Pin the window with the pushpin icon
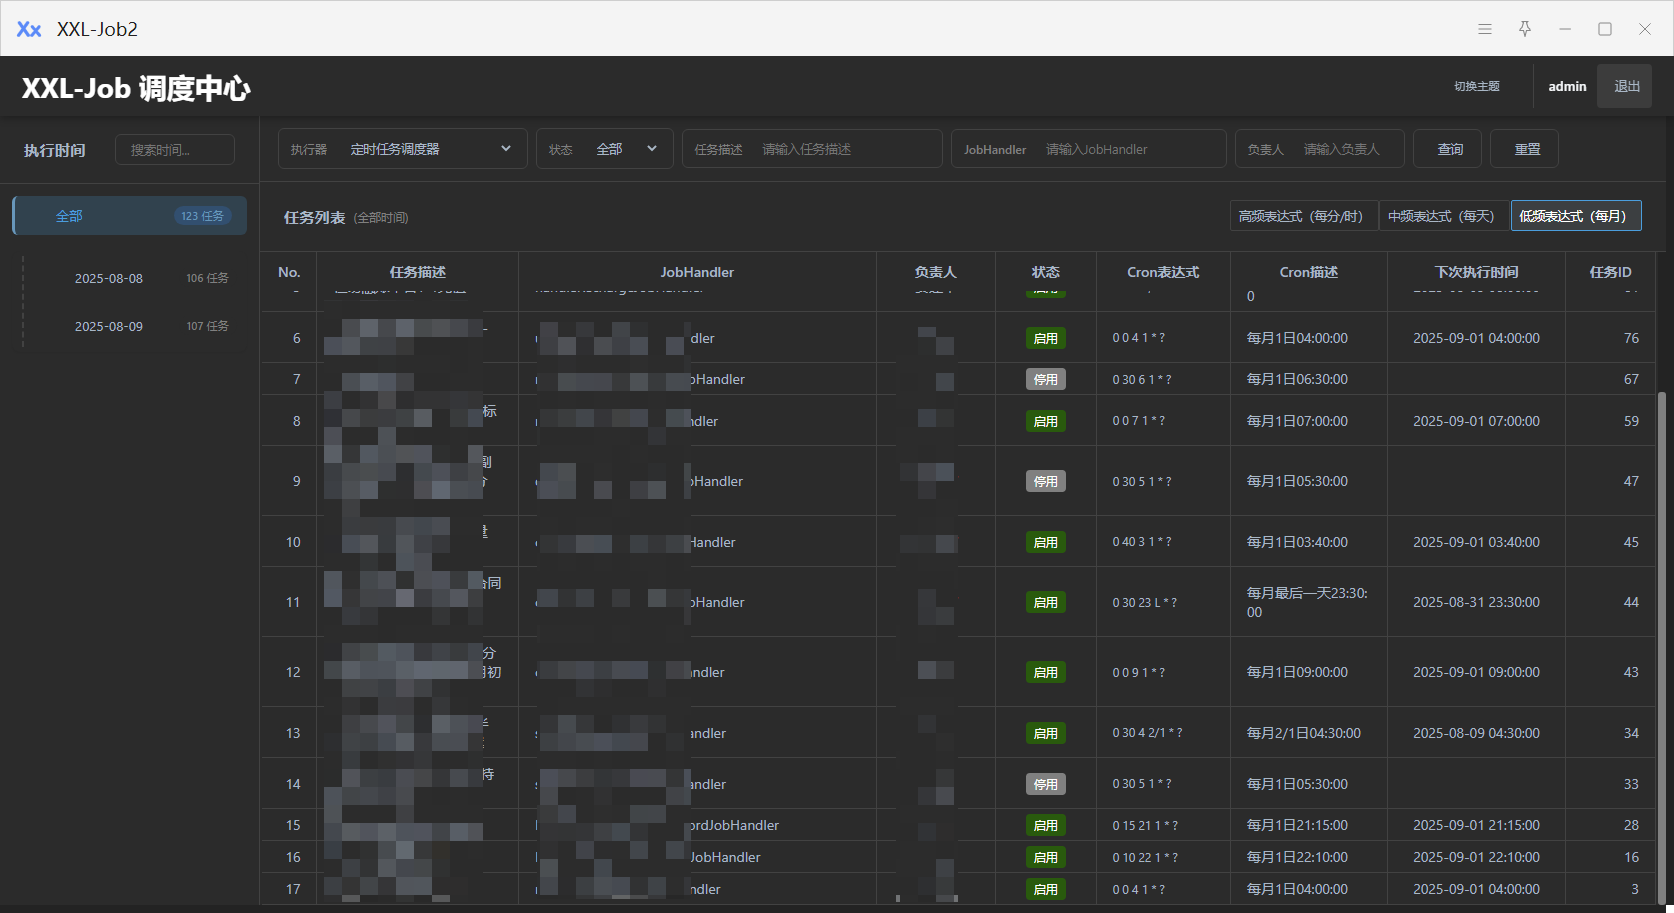The width and height of the screenshot is (1674, 913). [x=1525, y=29]
